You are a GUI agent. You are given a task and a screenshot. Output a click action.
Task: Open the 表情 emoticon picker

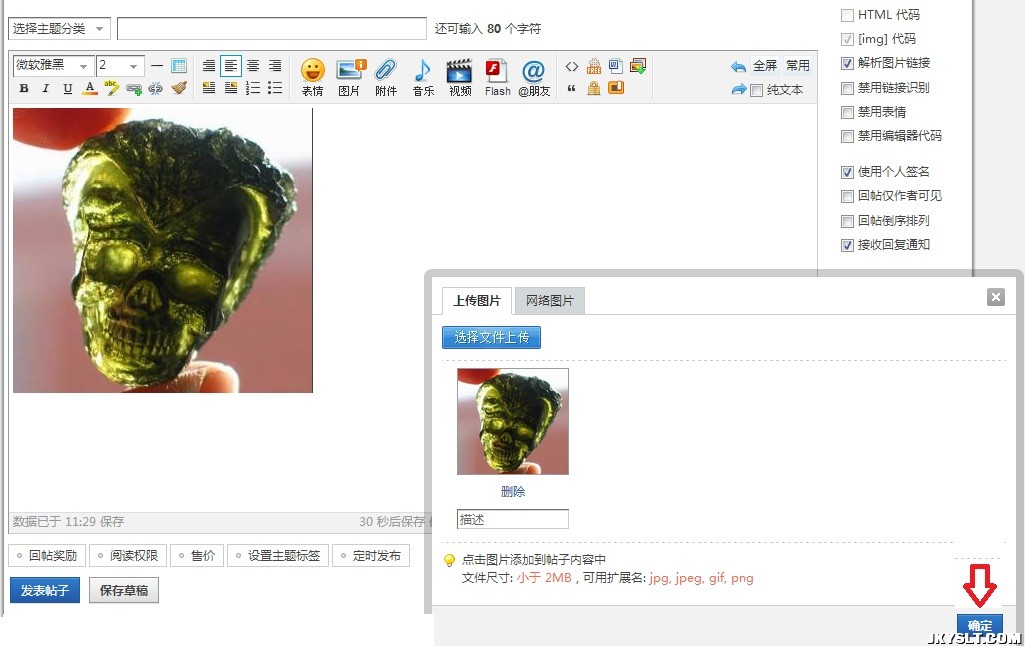(x=313, y=72)
